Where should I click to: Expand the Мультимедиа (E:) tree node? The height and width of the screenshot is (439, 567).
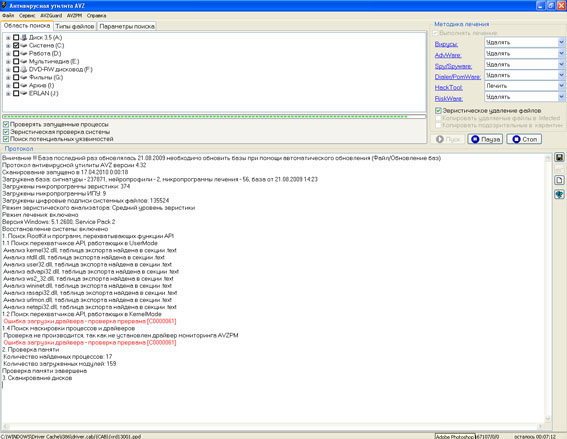point(8,61)
